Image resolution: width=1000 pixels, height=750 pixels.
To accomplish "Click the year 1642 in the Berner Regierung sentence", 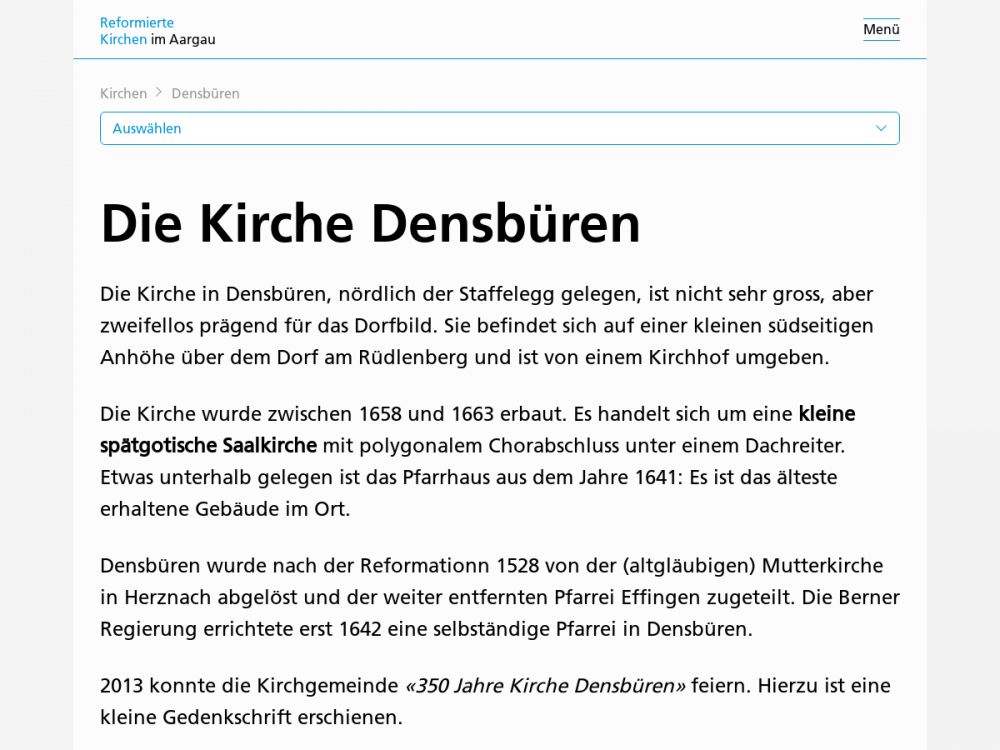I will coord(360,629).
